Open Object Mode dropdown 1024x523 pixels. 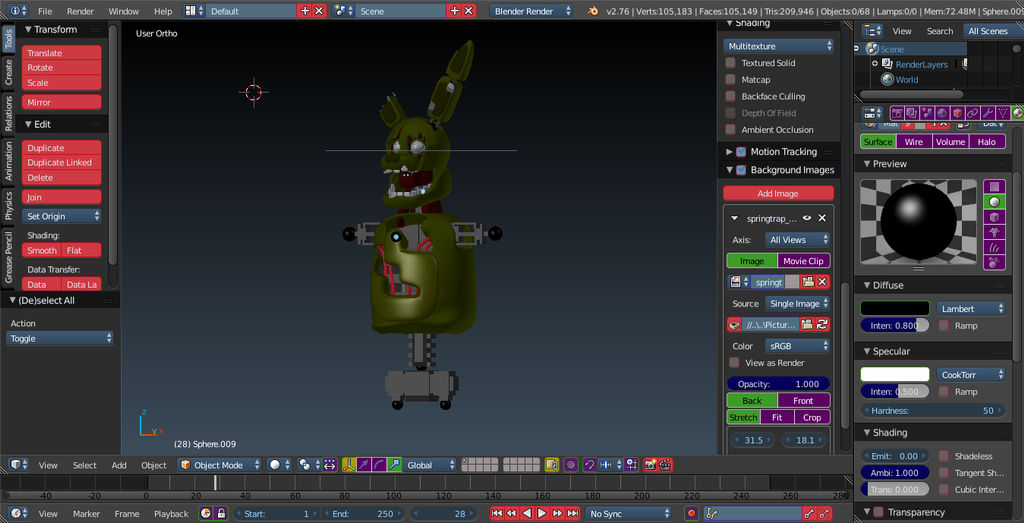pos(219,465)
